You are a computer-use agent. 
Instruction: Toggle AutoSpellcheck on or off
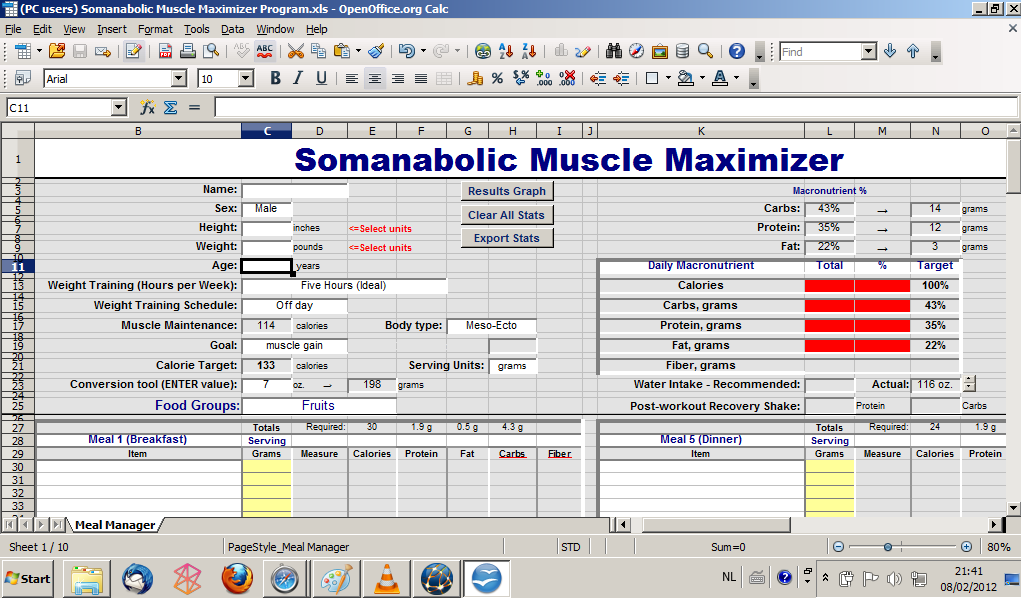[265, 51]
